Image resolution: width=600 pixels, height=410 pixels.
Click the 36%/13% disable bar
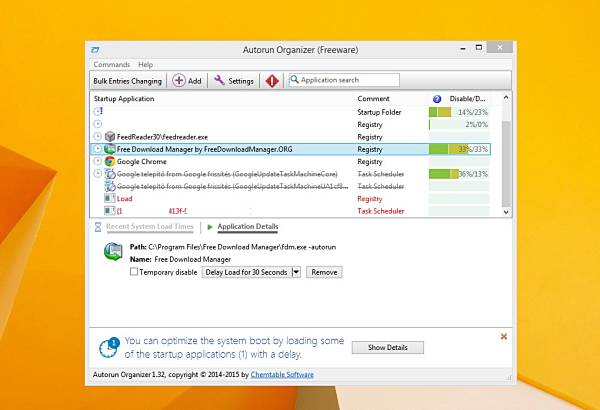click(x=459, y=174)
